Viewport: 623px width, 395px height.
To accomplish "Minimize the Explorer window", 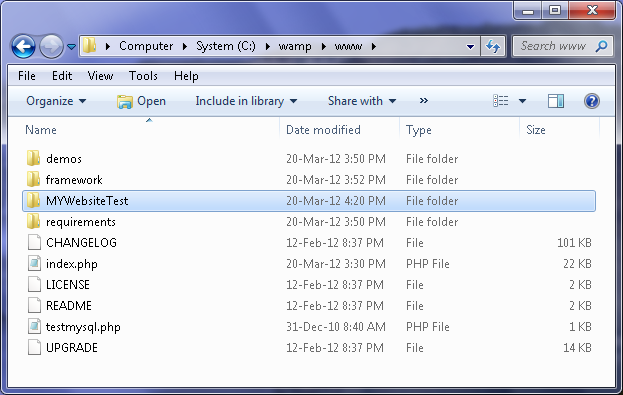I will point(528,11).
